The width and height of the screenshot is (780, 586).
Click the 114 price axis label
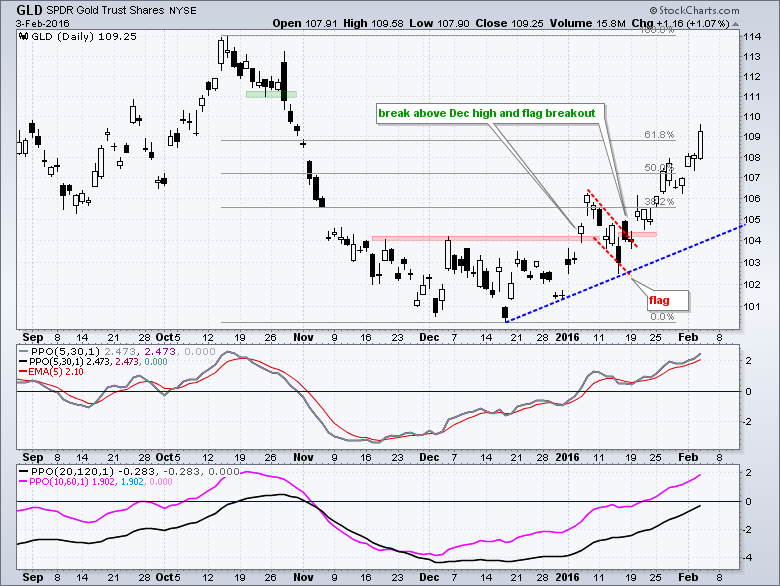coord(752,36)
